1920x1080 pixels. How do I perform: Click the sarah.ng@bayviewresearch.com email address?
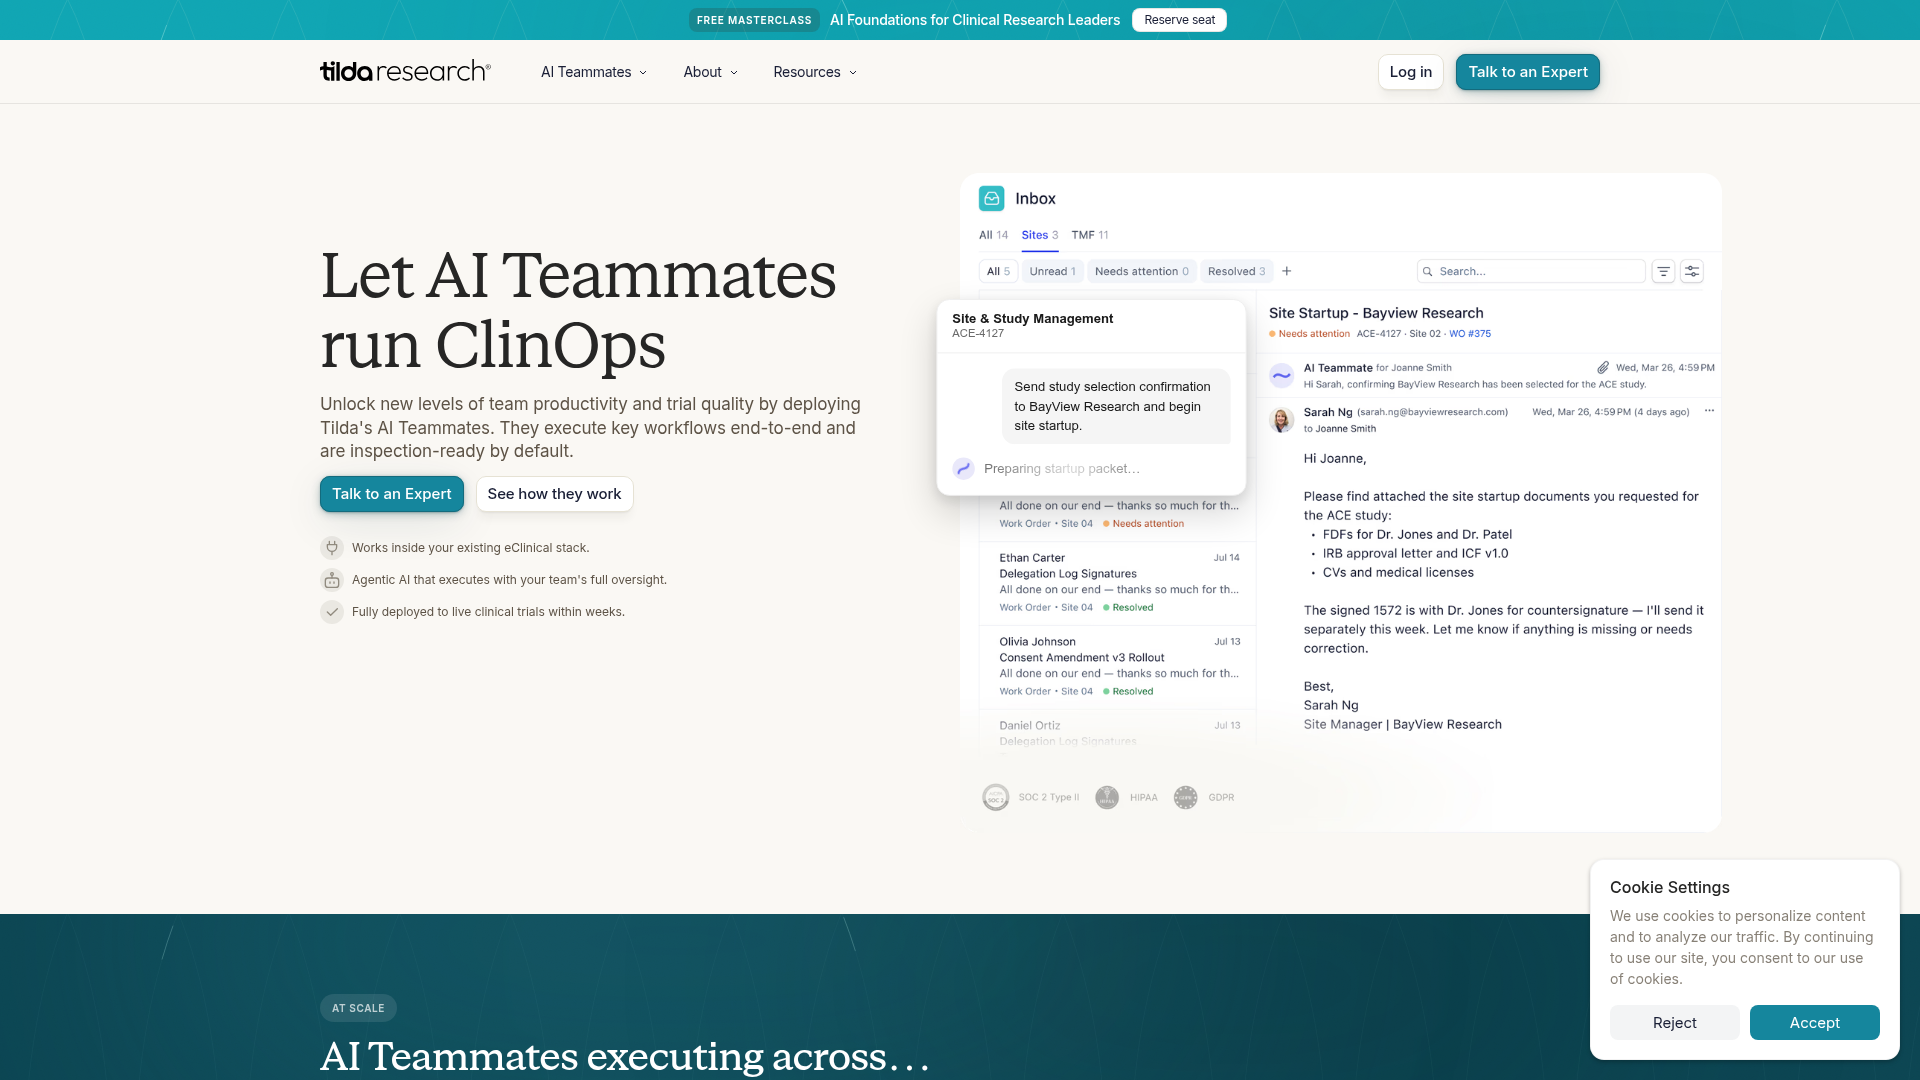(x=1432, y=412)
